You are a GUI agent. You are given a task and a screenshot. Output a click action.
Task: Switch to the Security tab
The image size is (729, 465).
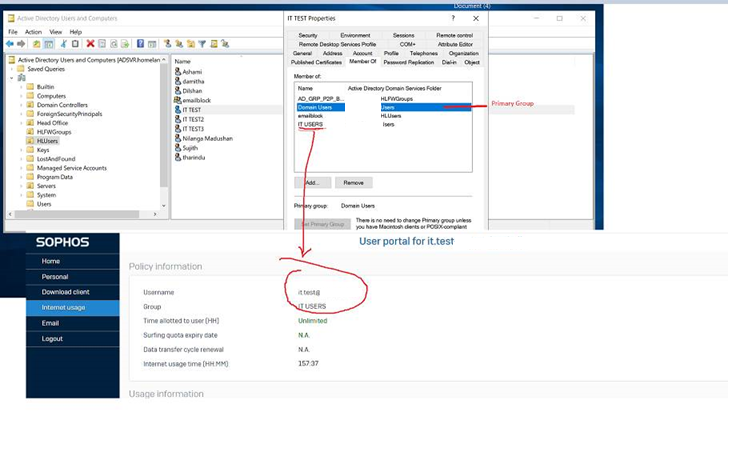308,35
